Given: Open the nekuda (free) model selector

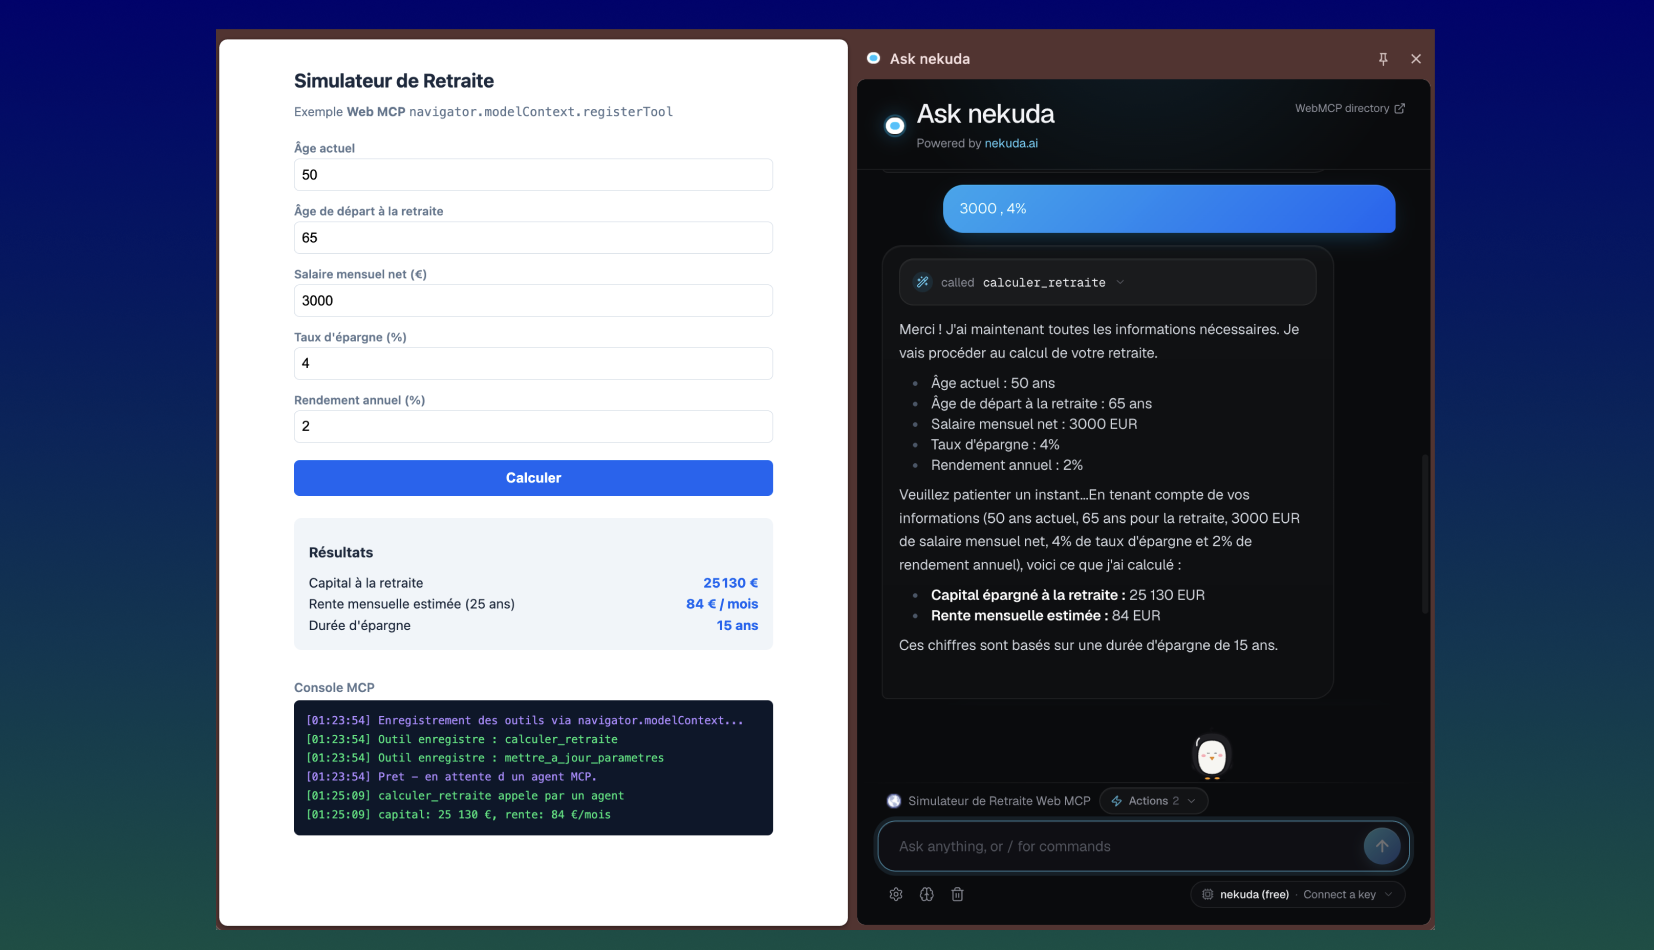Looking at the screenshot, I should click(x=1298, y=894).
